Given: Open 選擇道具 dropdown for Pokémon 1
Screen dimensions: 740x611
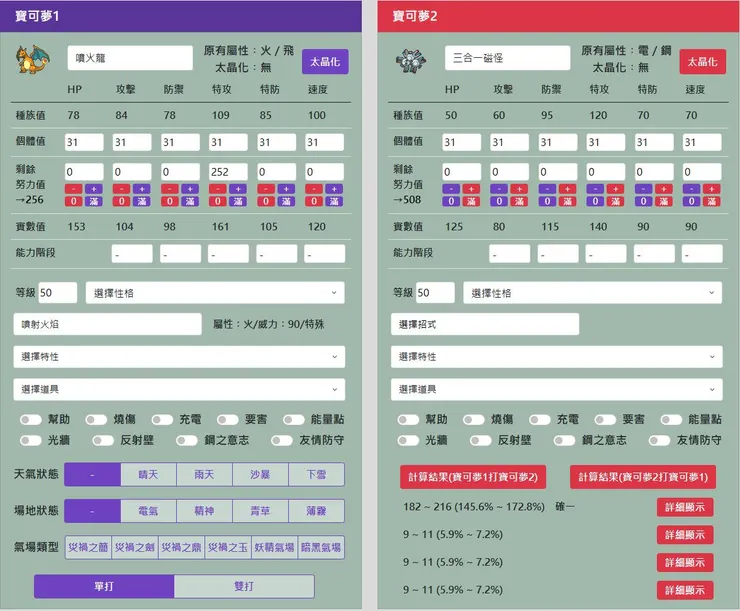Looking at the screenshot, I should (x=179, y=390).
